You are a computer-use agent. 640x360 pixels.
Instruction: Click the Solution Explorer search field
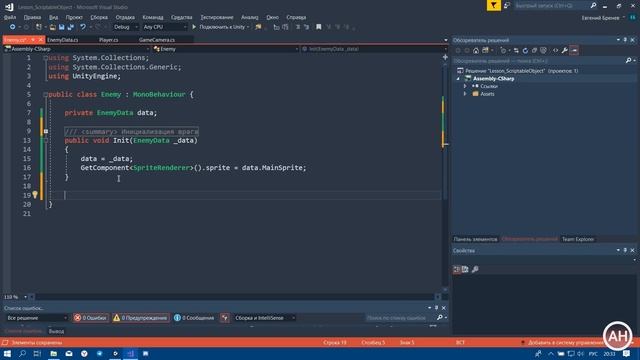point(539,61)
